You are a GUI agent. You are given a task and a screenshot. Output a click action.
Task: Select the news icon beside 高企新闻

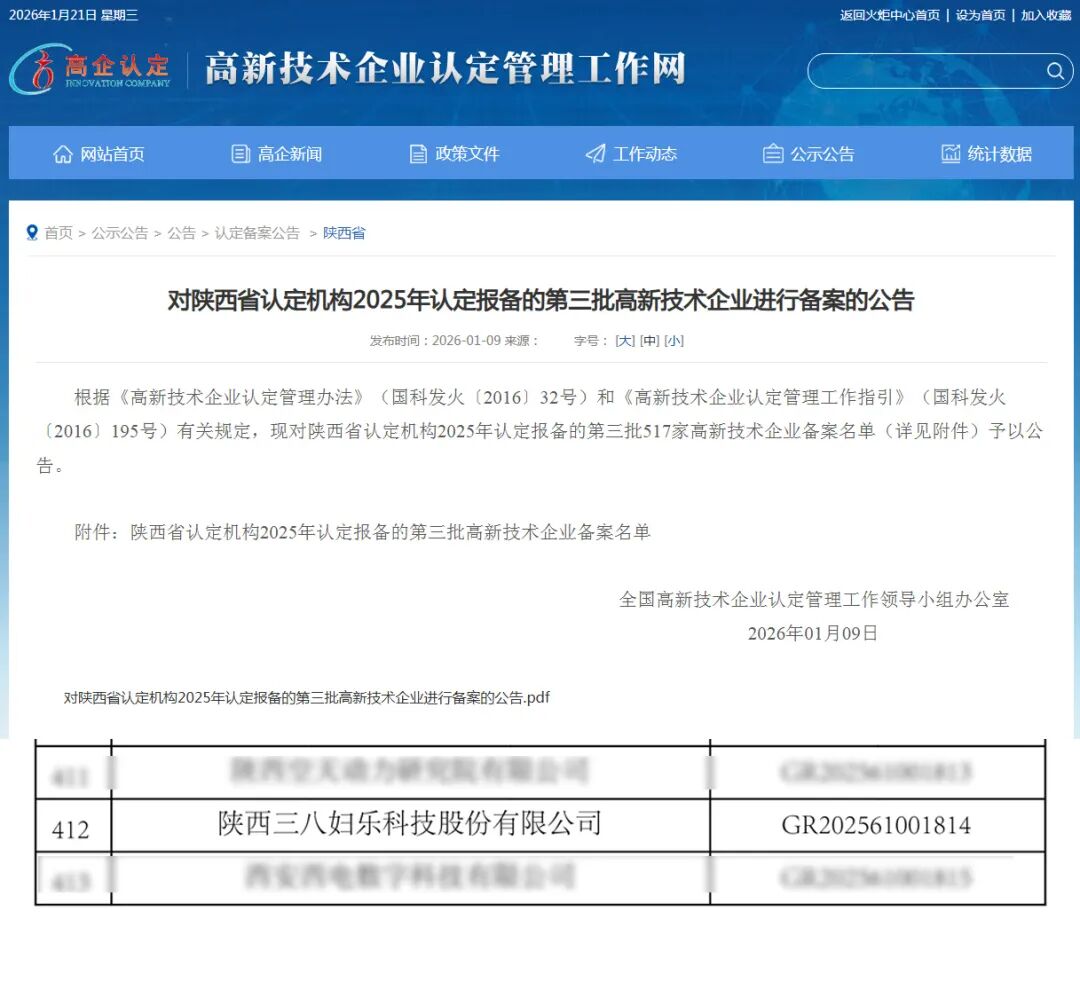[238, 153]
